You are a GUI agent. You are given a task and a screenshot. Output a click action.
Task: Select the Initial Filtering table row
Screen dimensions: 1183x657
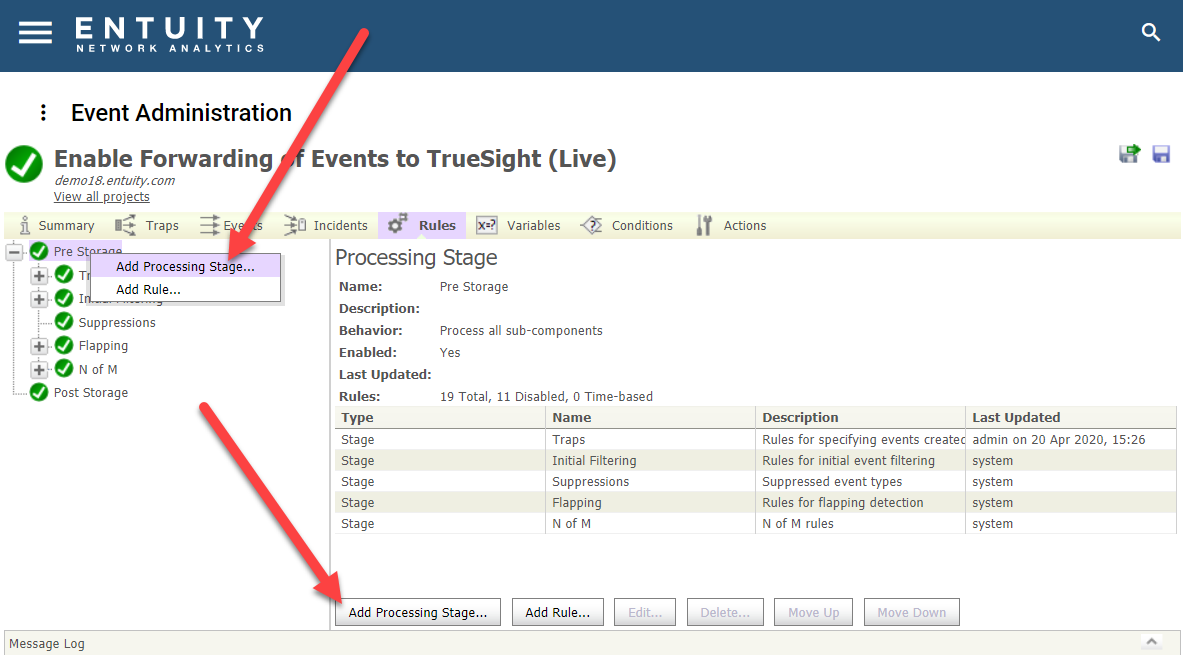click(755, 461)
